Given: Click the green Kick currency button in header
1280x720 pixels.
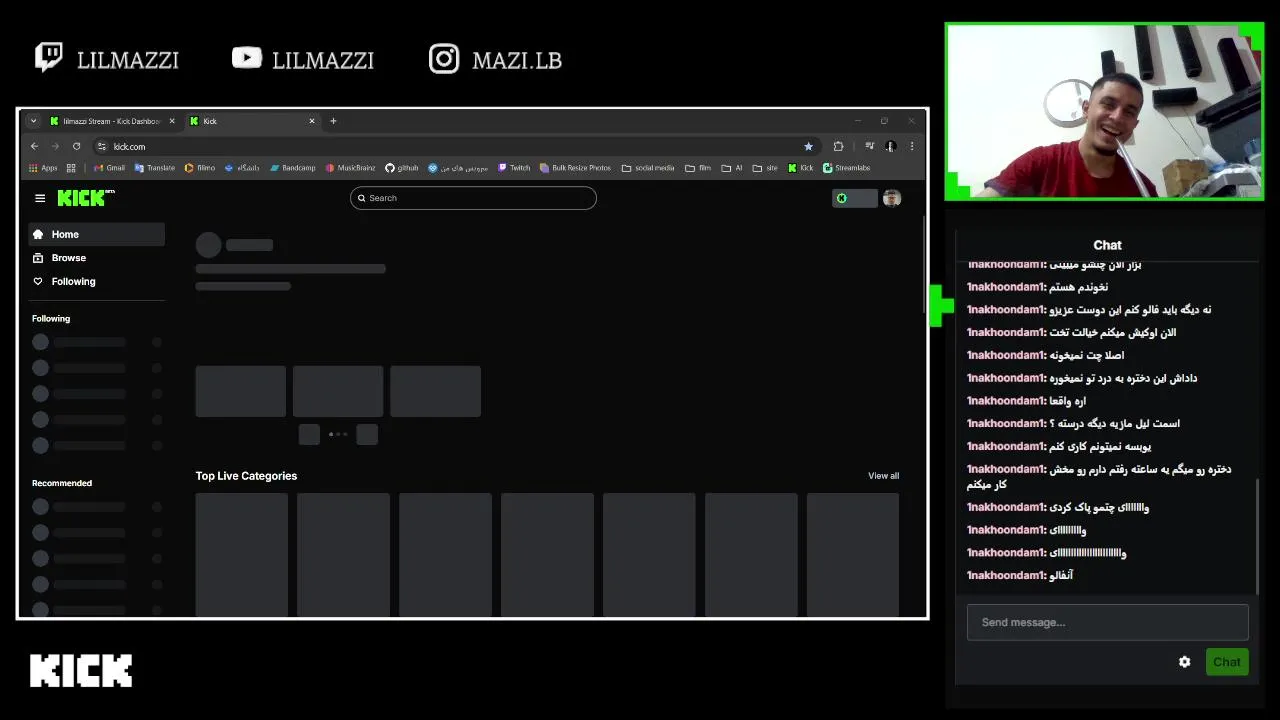Looking at the screenshot, I should click(x=854, y=198).
